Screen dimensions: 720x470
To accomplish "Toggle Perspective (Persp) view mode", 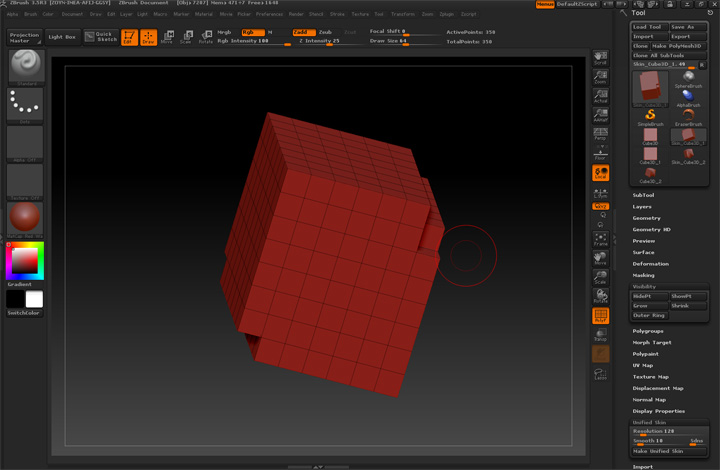I will click(600, 134).
